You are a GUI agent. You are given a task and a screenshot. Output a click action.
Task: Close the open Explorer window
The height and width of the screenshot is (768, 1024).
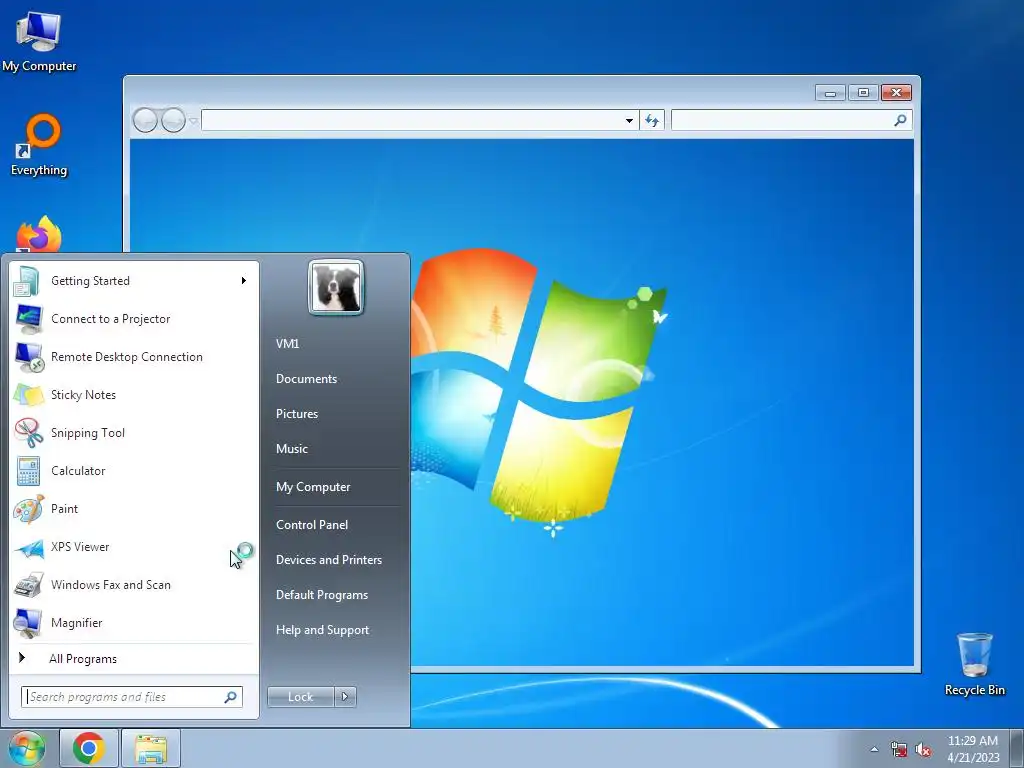pos(896,93)
